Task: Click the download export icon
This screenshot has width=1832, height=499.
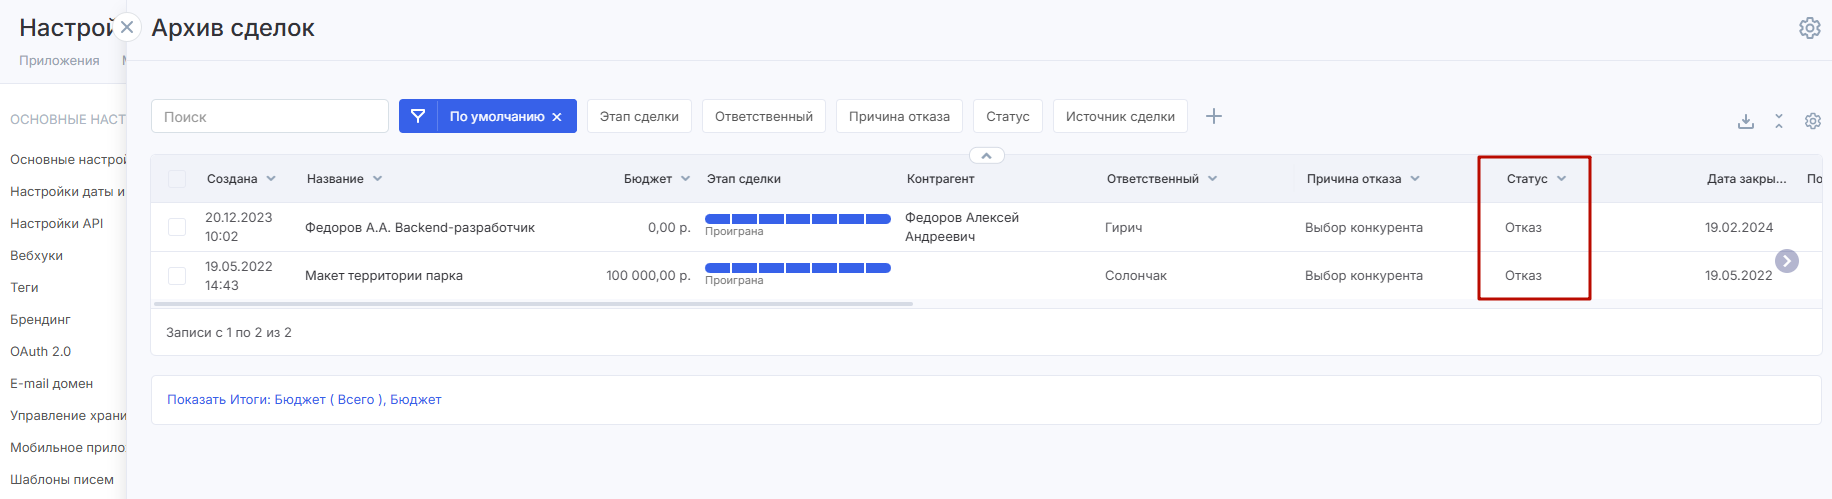Action: pos(1745,121)
